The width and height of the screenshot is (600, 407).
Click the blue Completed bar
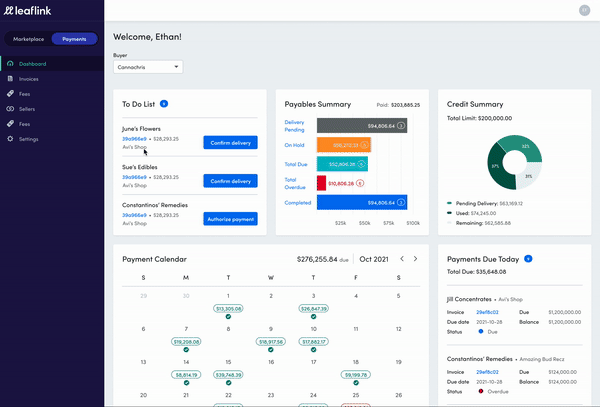click(362, 202)
